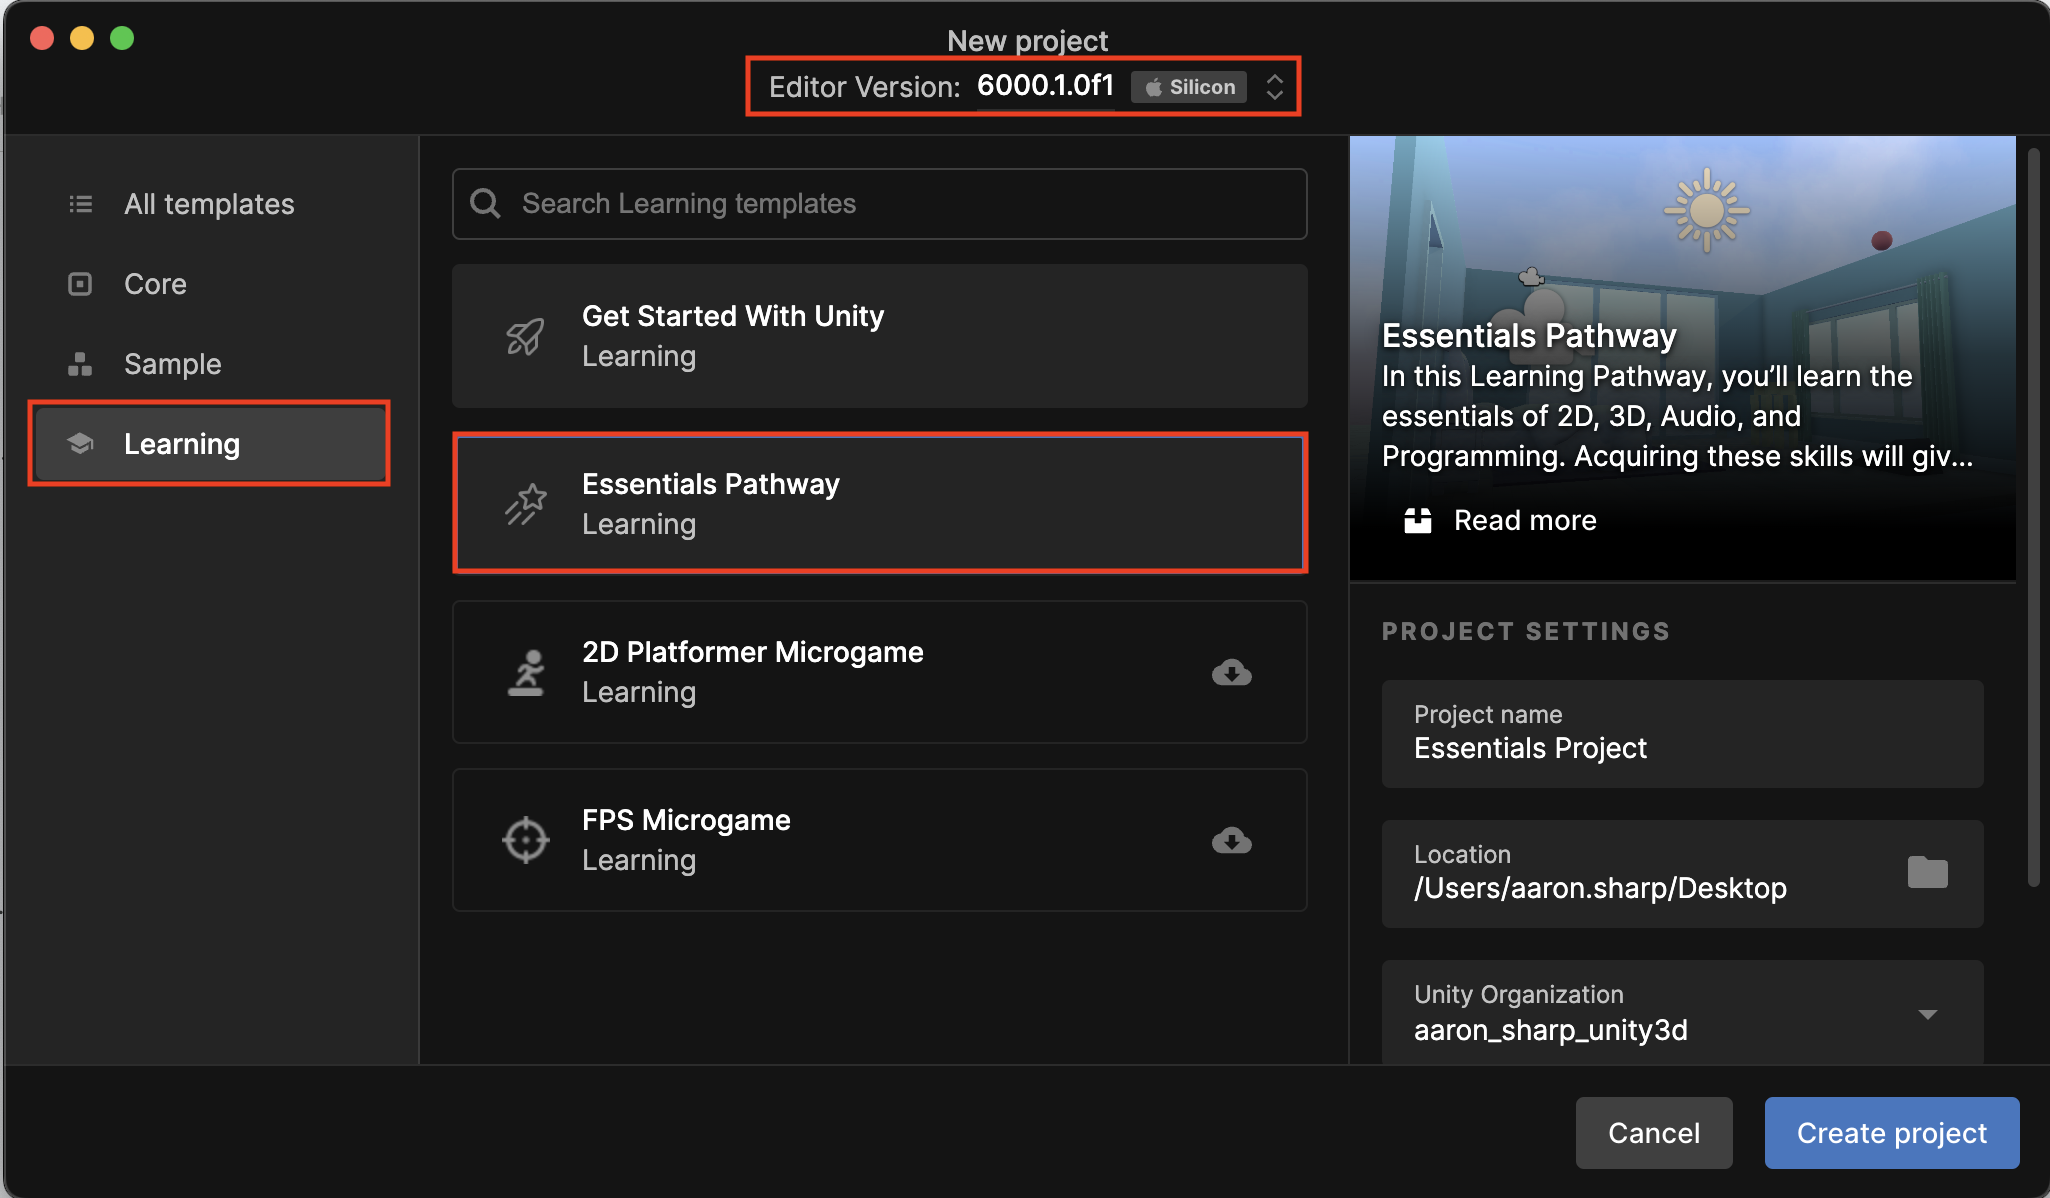Download the FPS Microgame template via cloud icon
Image resolution: width=2050 pixels, height=1198 pixels.
pyautogui.click(x=1231, y=840)
